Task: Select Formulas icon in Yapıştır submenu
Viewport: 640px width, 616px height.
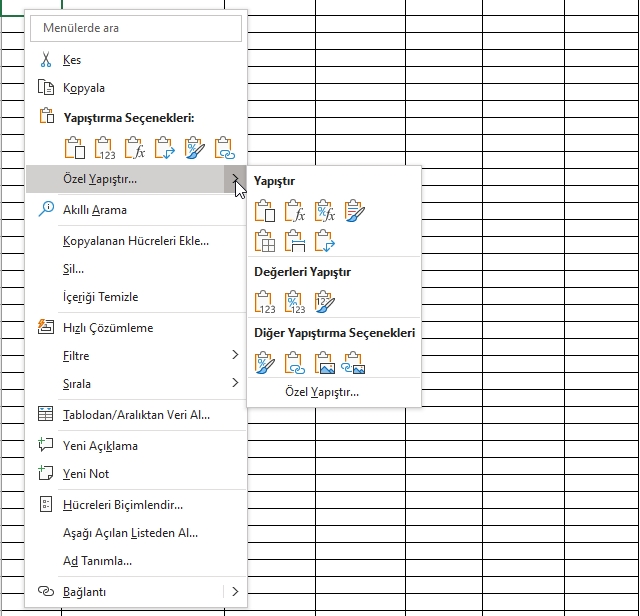Action: point(295,211)
